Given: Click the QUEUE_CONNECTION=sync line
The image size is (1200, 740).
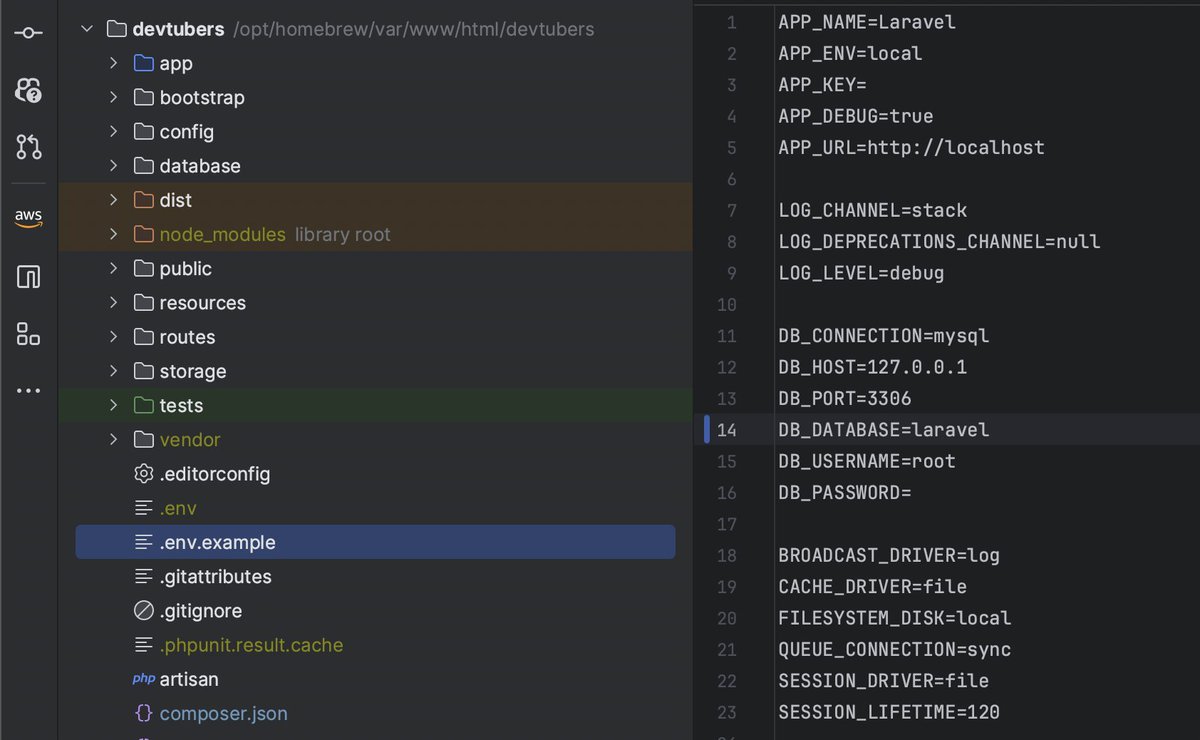Looking at the screenshot, I should [x=895, y=649].
